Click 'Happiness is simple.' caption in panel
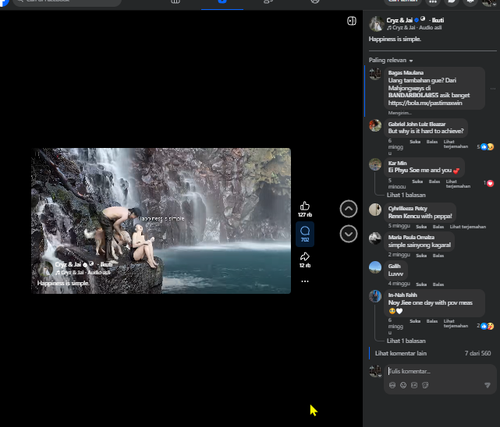The height and width of the screenshot is (427, 500). coord(395,39)
